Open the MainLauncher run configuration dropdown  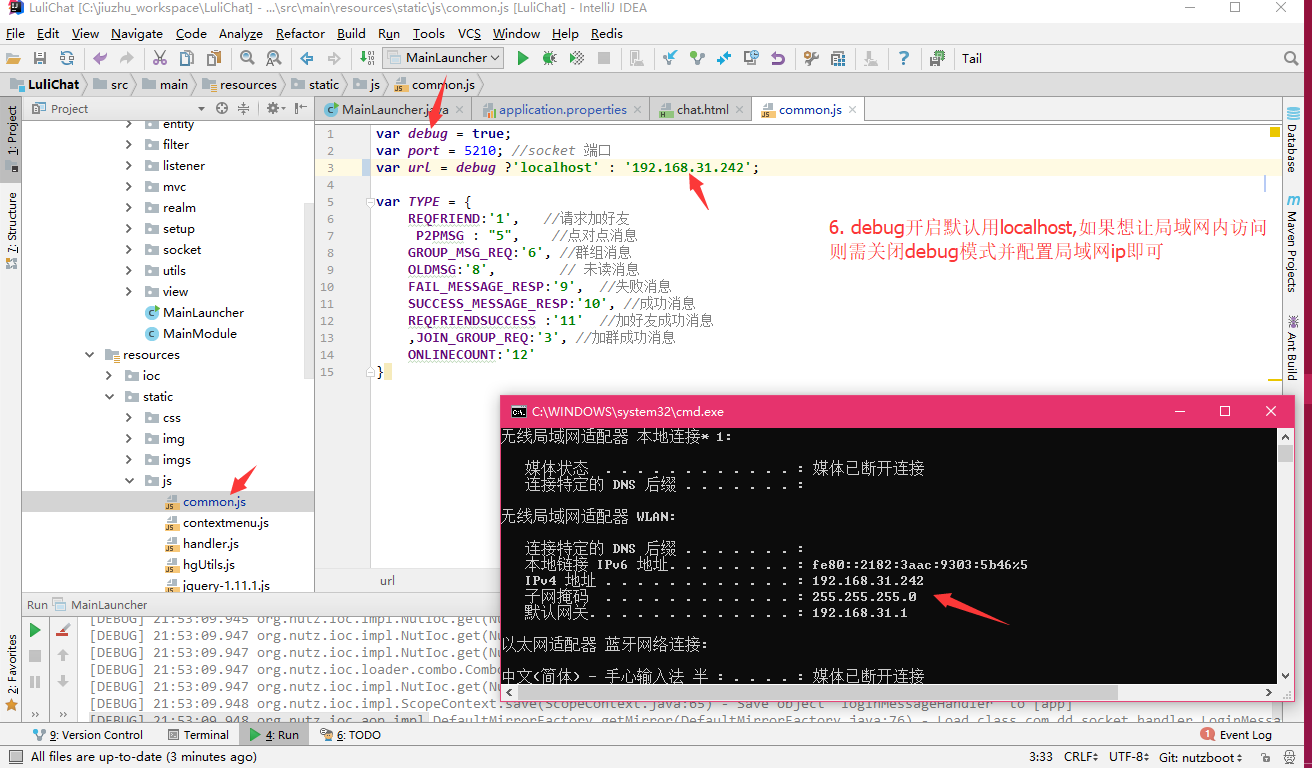442,58
